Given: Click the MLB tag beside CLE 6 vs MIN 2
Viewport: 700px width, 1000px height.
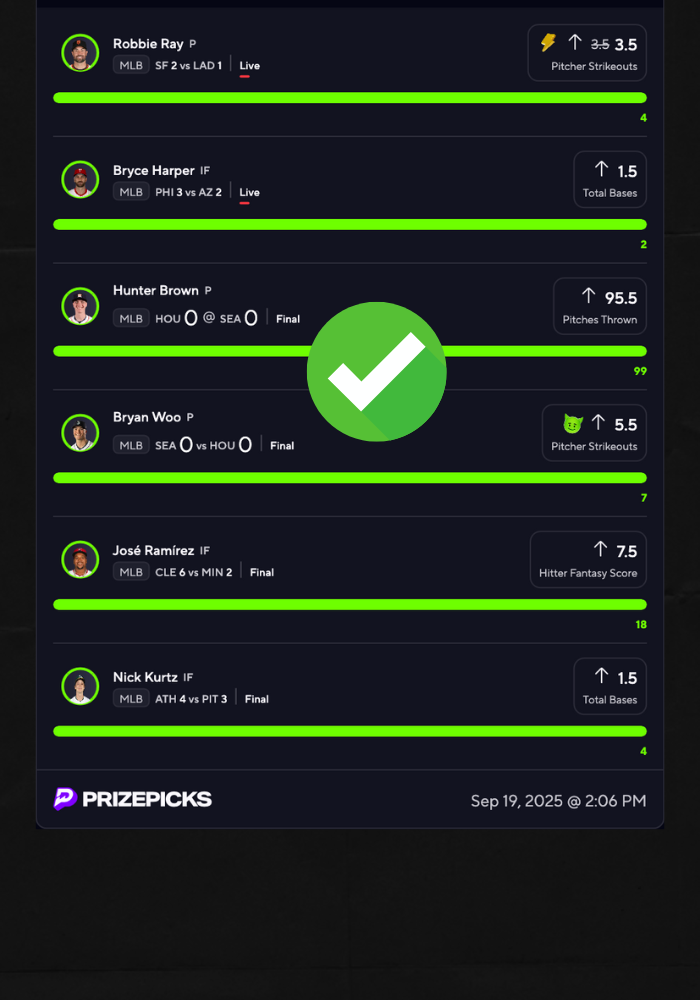Looking at the screenshot, I should 131,572.
